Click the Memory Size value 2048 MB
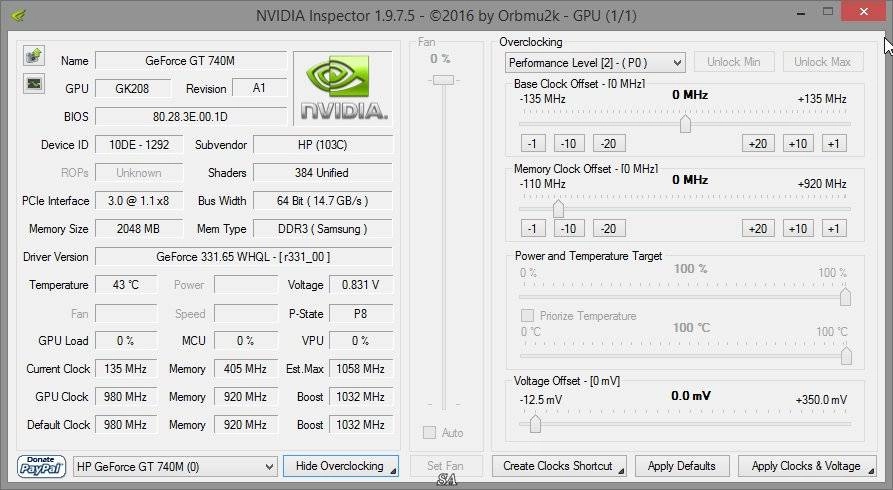Viewport: 893px width, 490px height. [139, 228]
